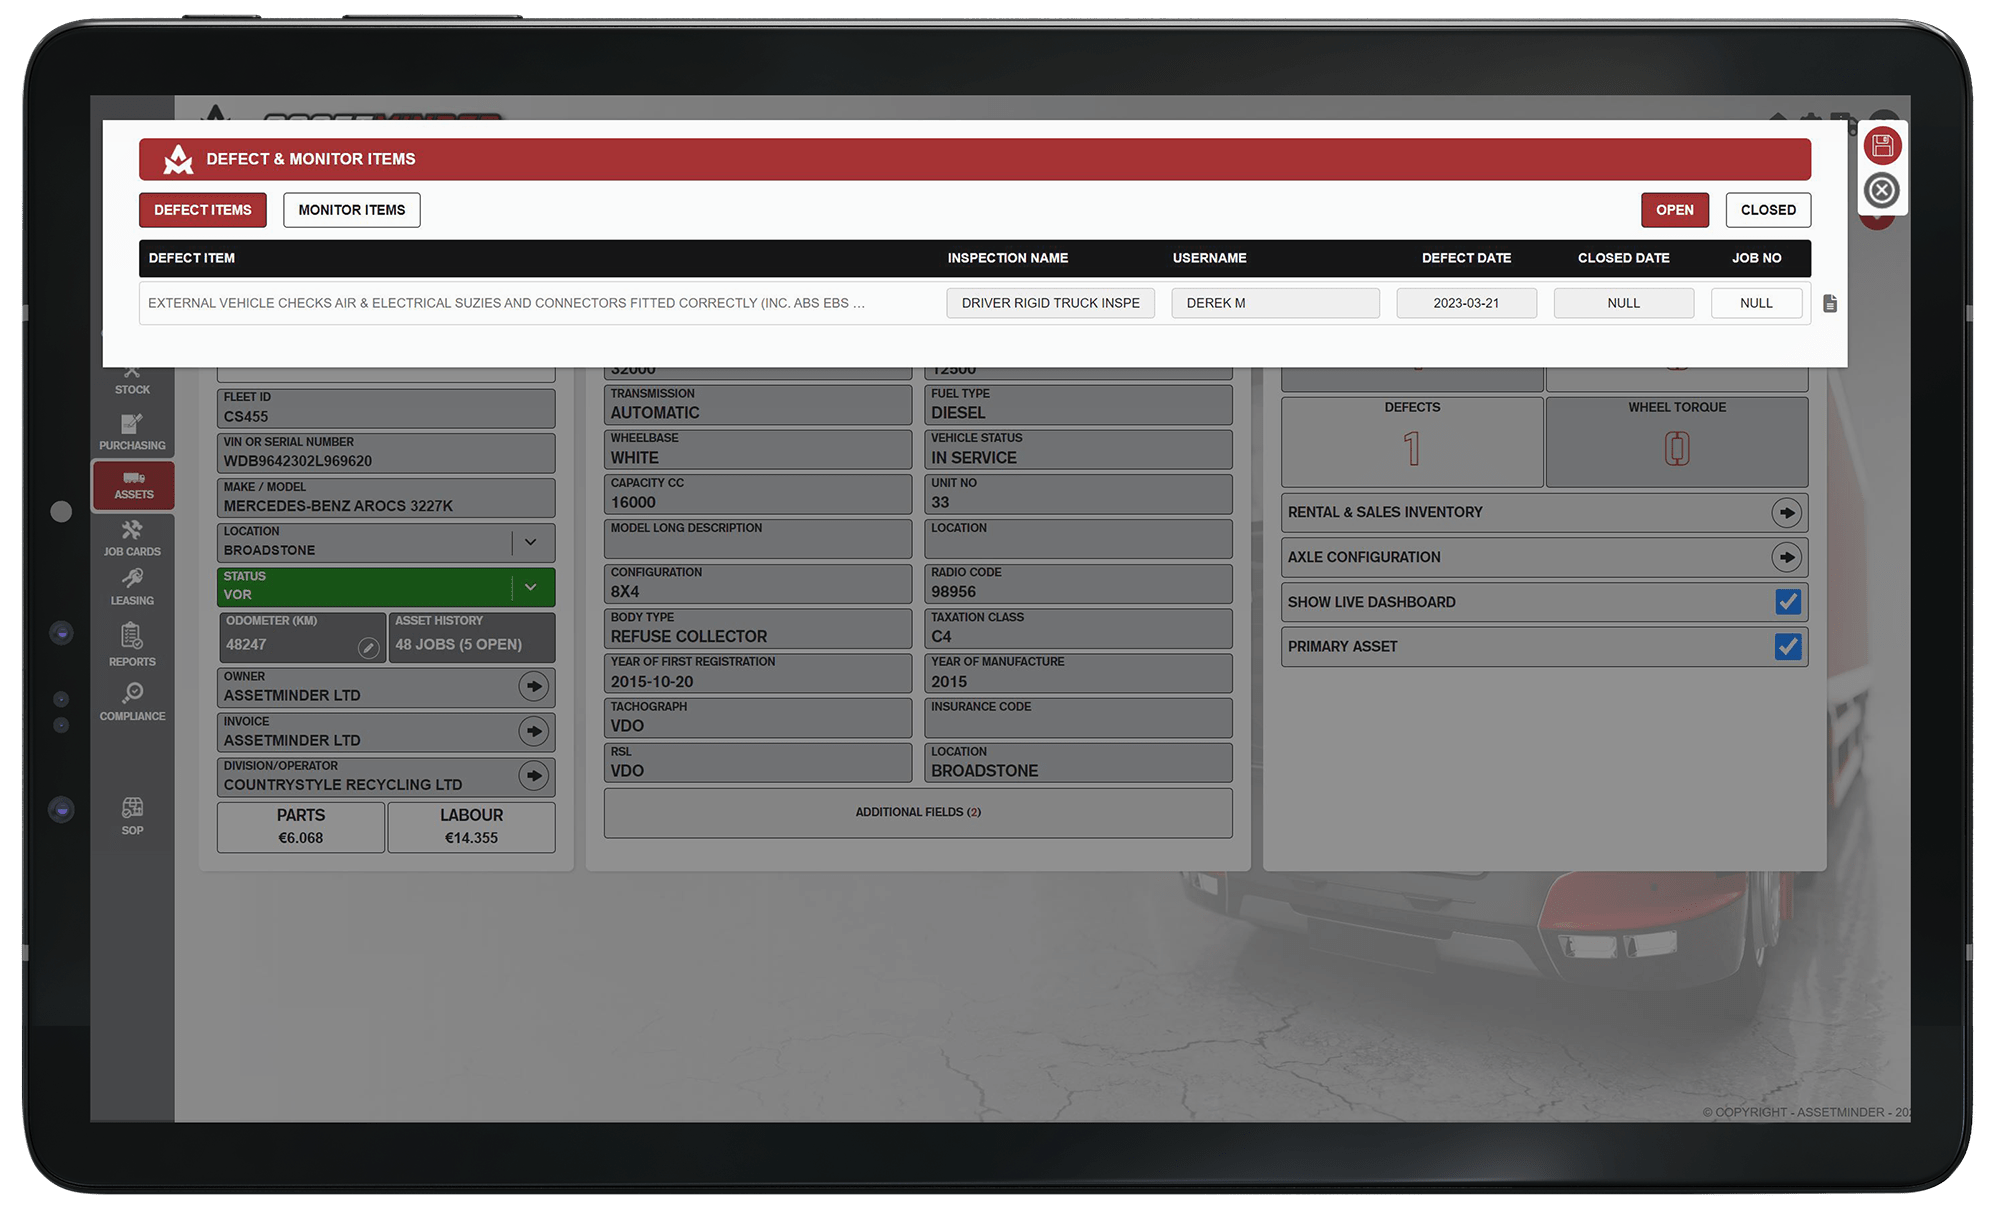Image resolution: width=2000 pixels, height=1213 pixels.
Task: Edit the odometer value using the pencil icon
Action: click(367, 648)
